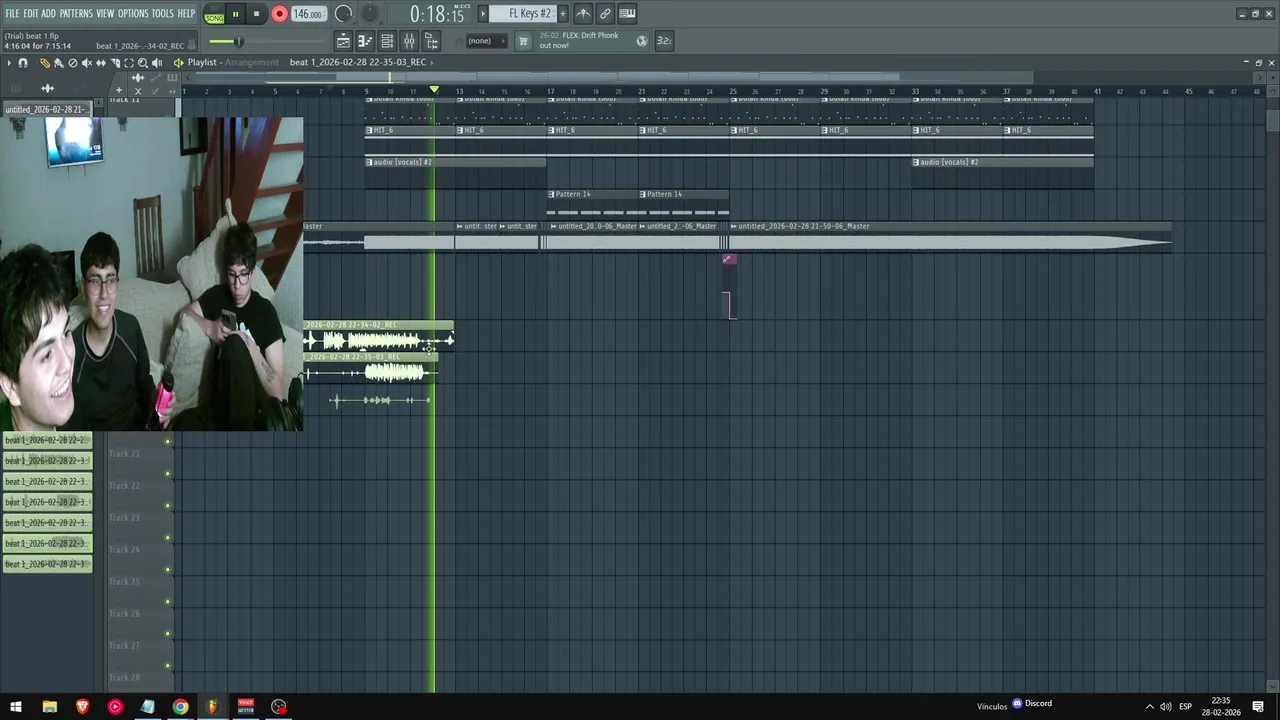Add track with plus icon
This screenshot has width=1280, height=720.
(x=119, y=90)
